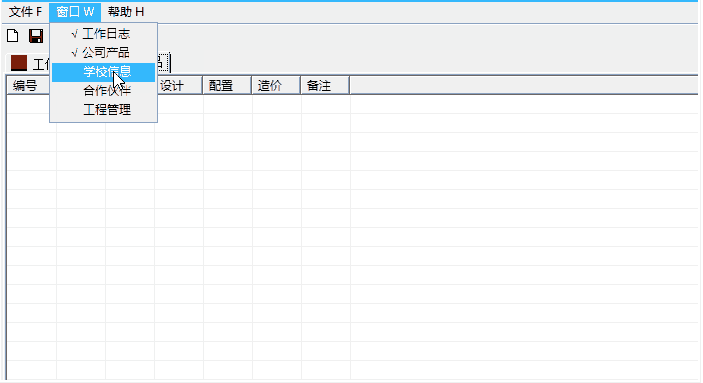Click the 编号 column header
The width and height of the screenshot is (703, 383).
(x=28, y=85)
